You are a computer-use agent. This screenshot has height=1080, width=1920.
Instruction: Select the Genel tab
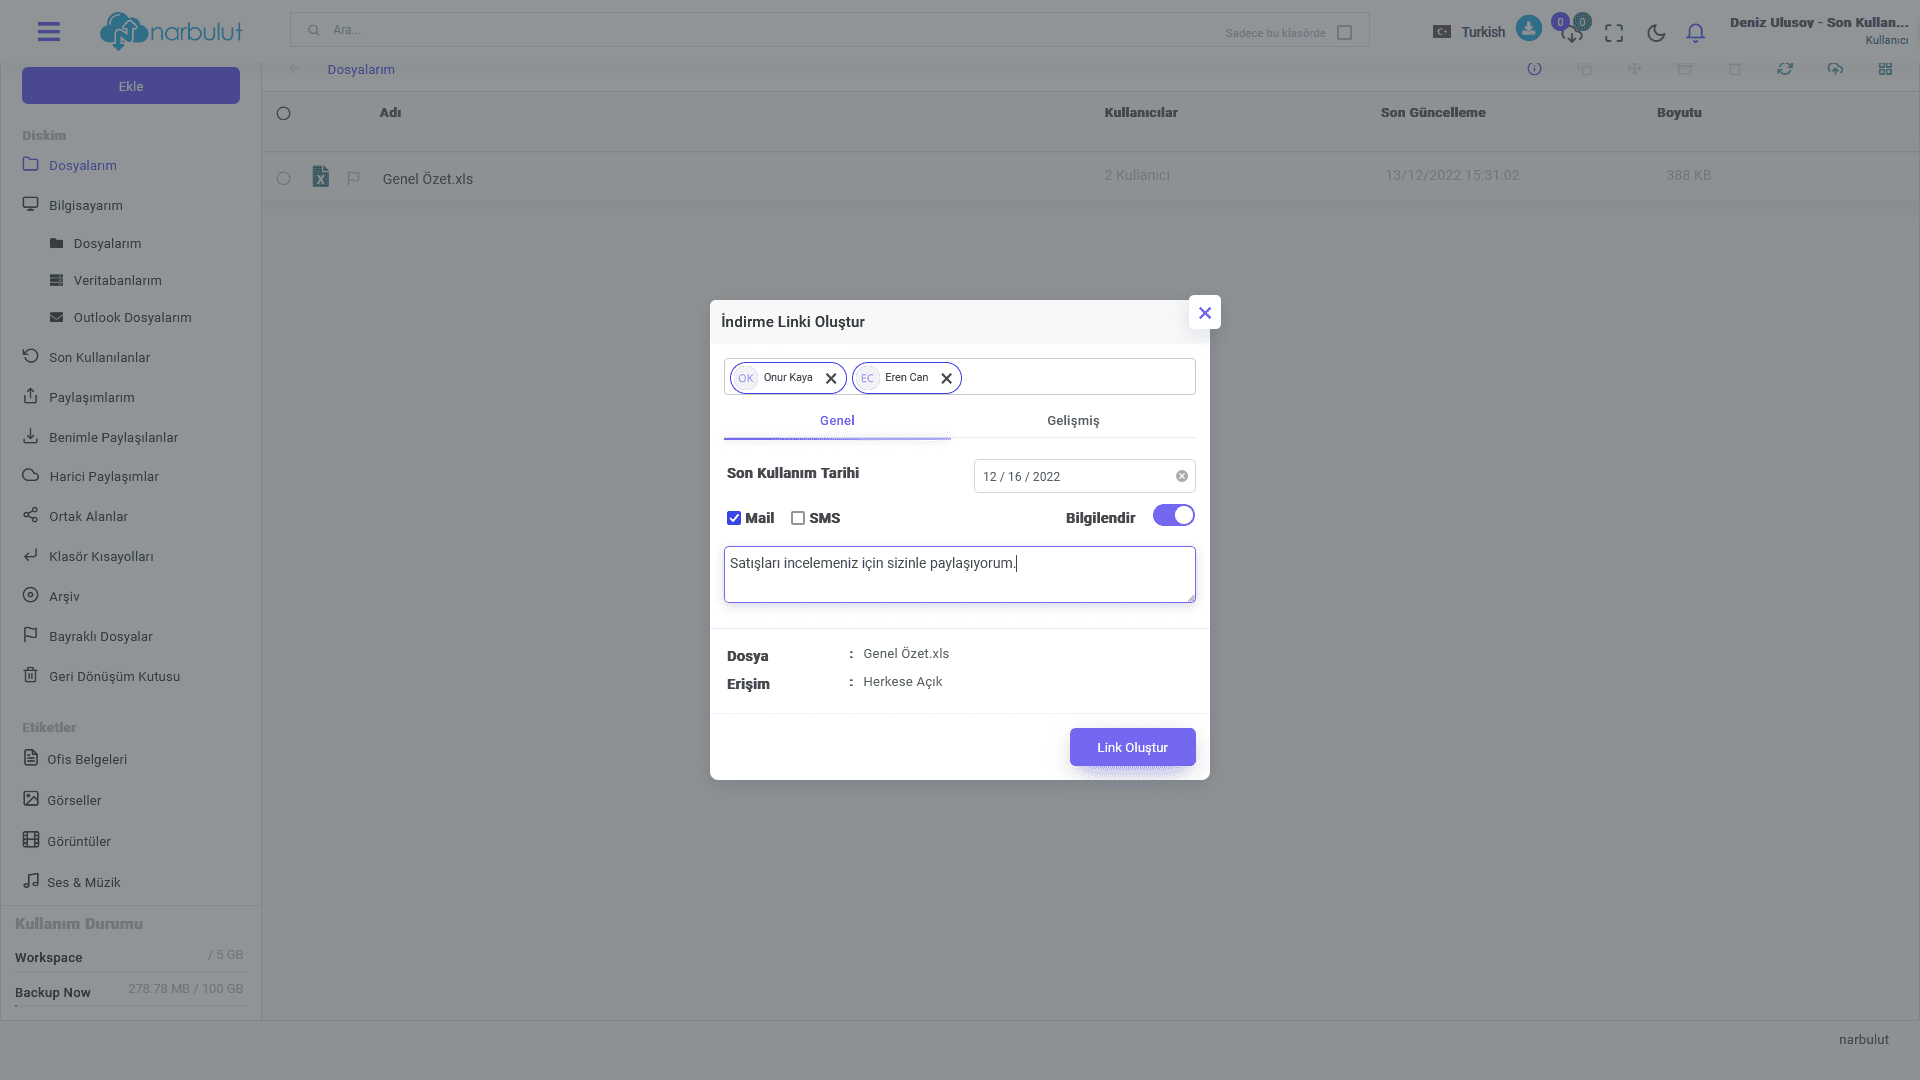(837, 421)
